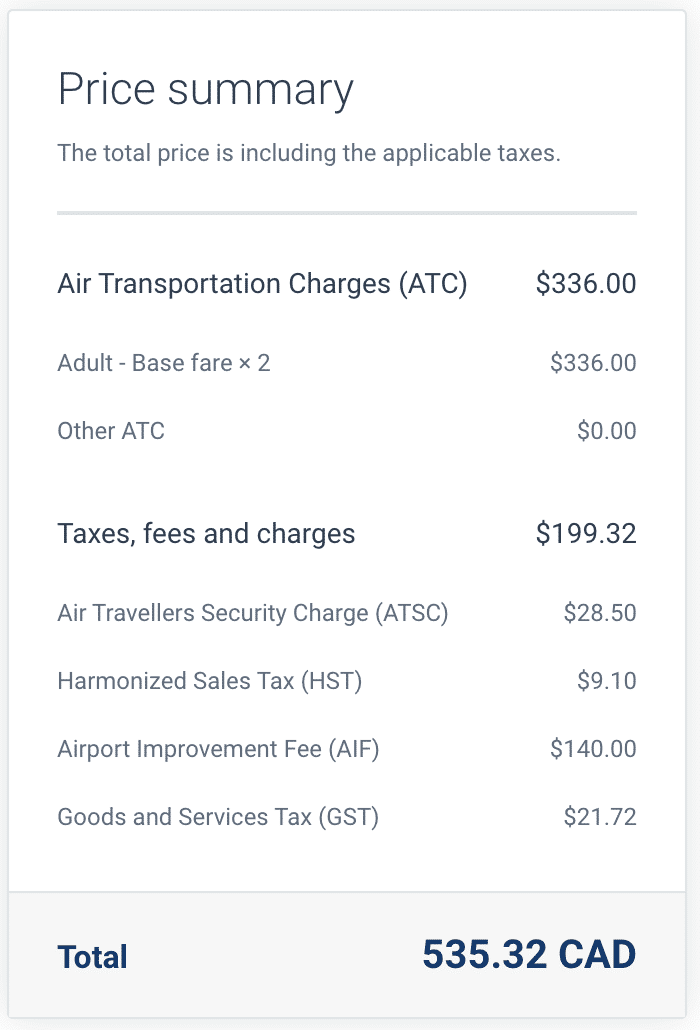The image size is (700, 1030).
Task: Click the Adult base fare $336.00 price
Action: point(593,362)
